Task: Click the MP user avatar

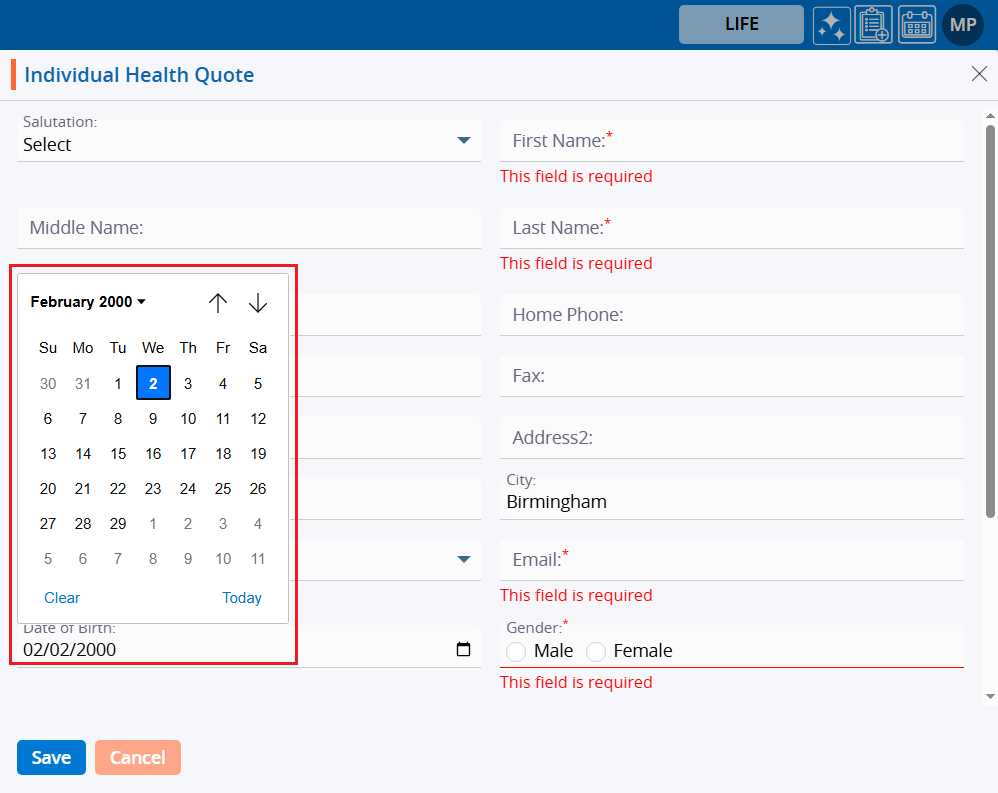Action: pos(963,25)
